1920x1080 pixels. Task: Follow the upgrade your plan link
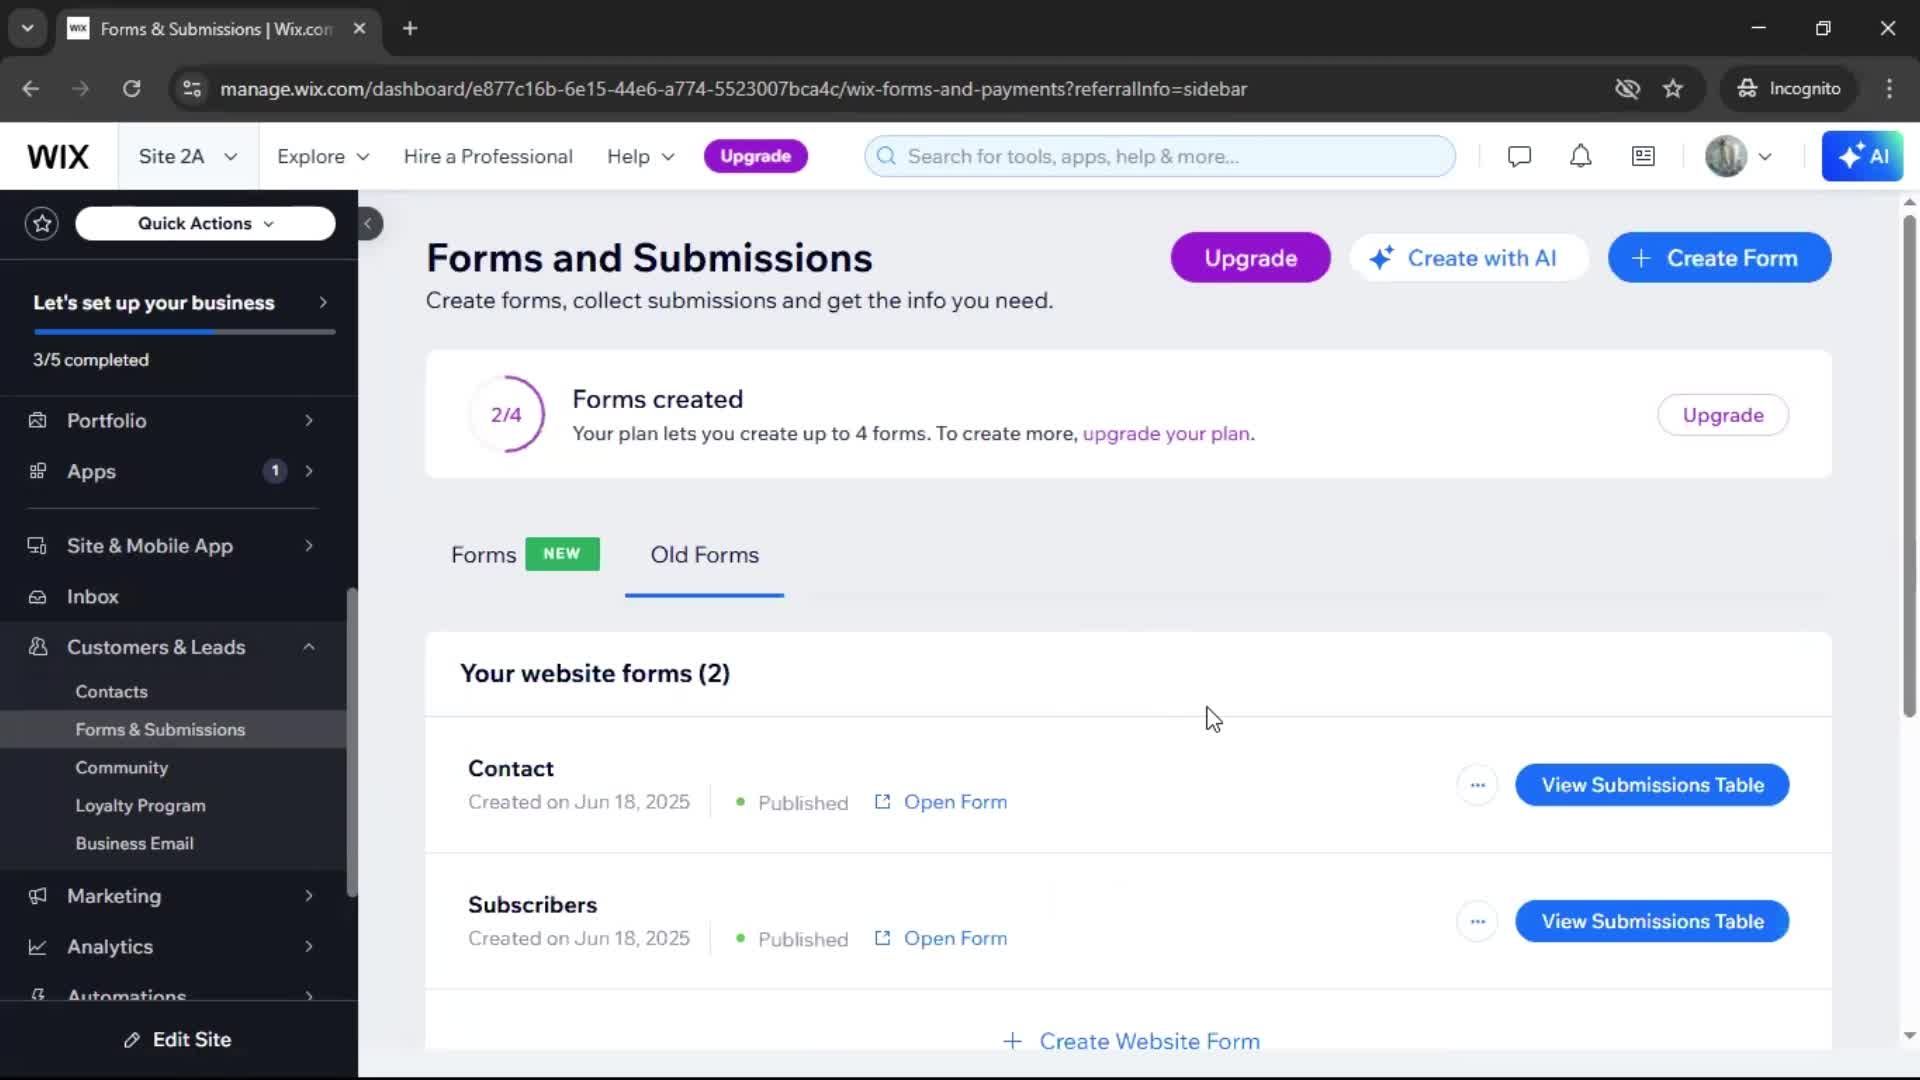point(1166,434)
